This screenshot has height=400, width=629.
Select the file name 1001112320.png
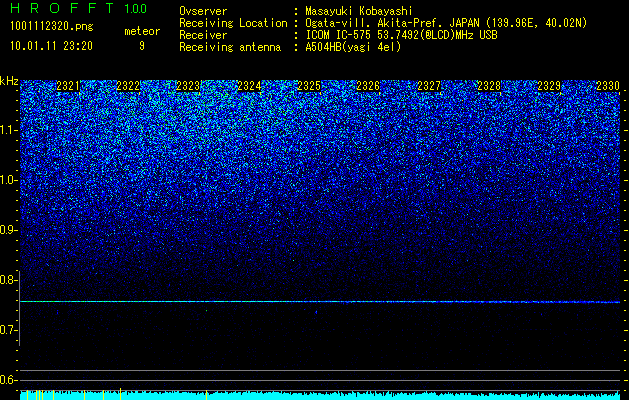pyautogui.click(x=52, y=26)
